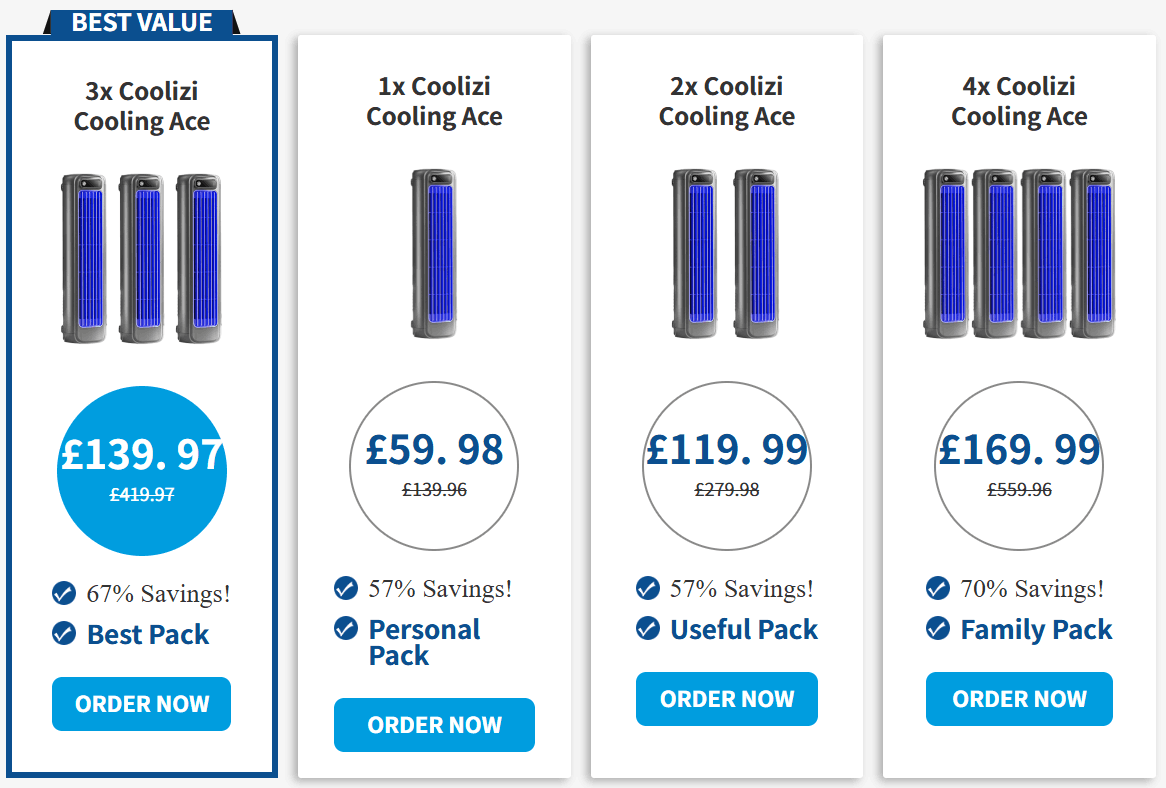Click Order Now for Useful Pack
This screenshot has height=788, width=1166.
[727, 699]
